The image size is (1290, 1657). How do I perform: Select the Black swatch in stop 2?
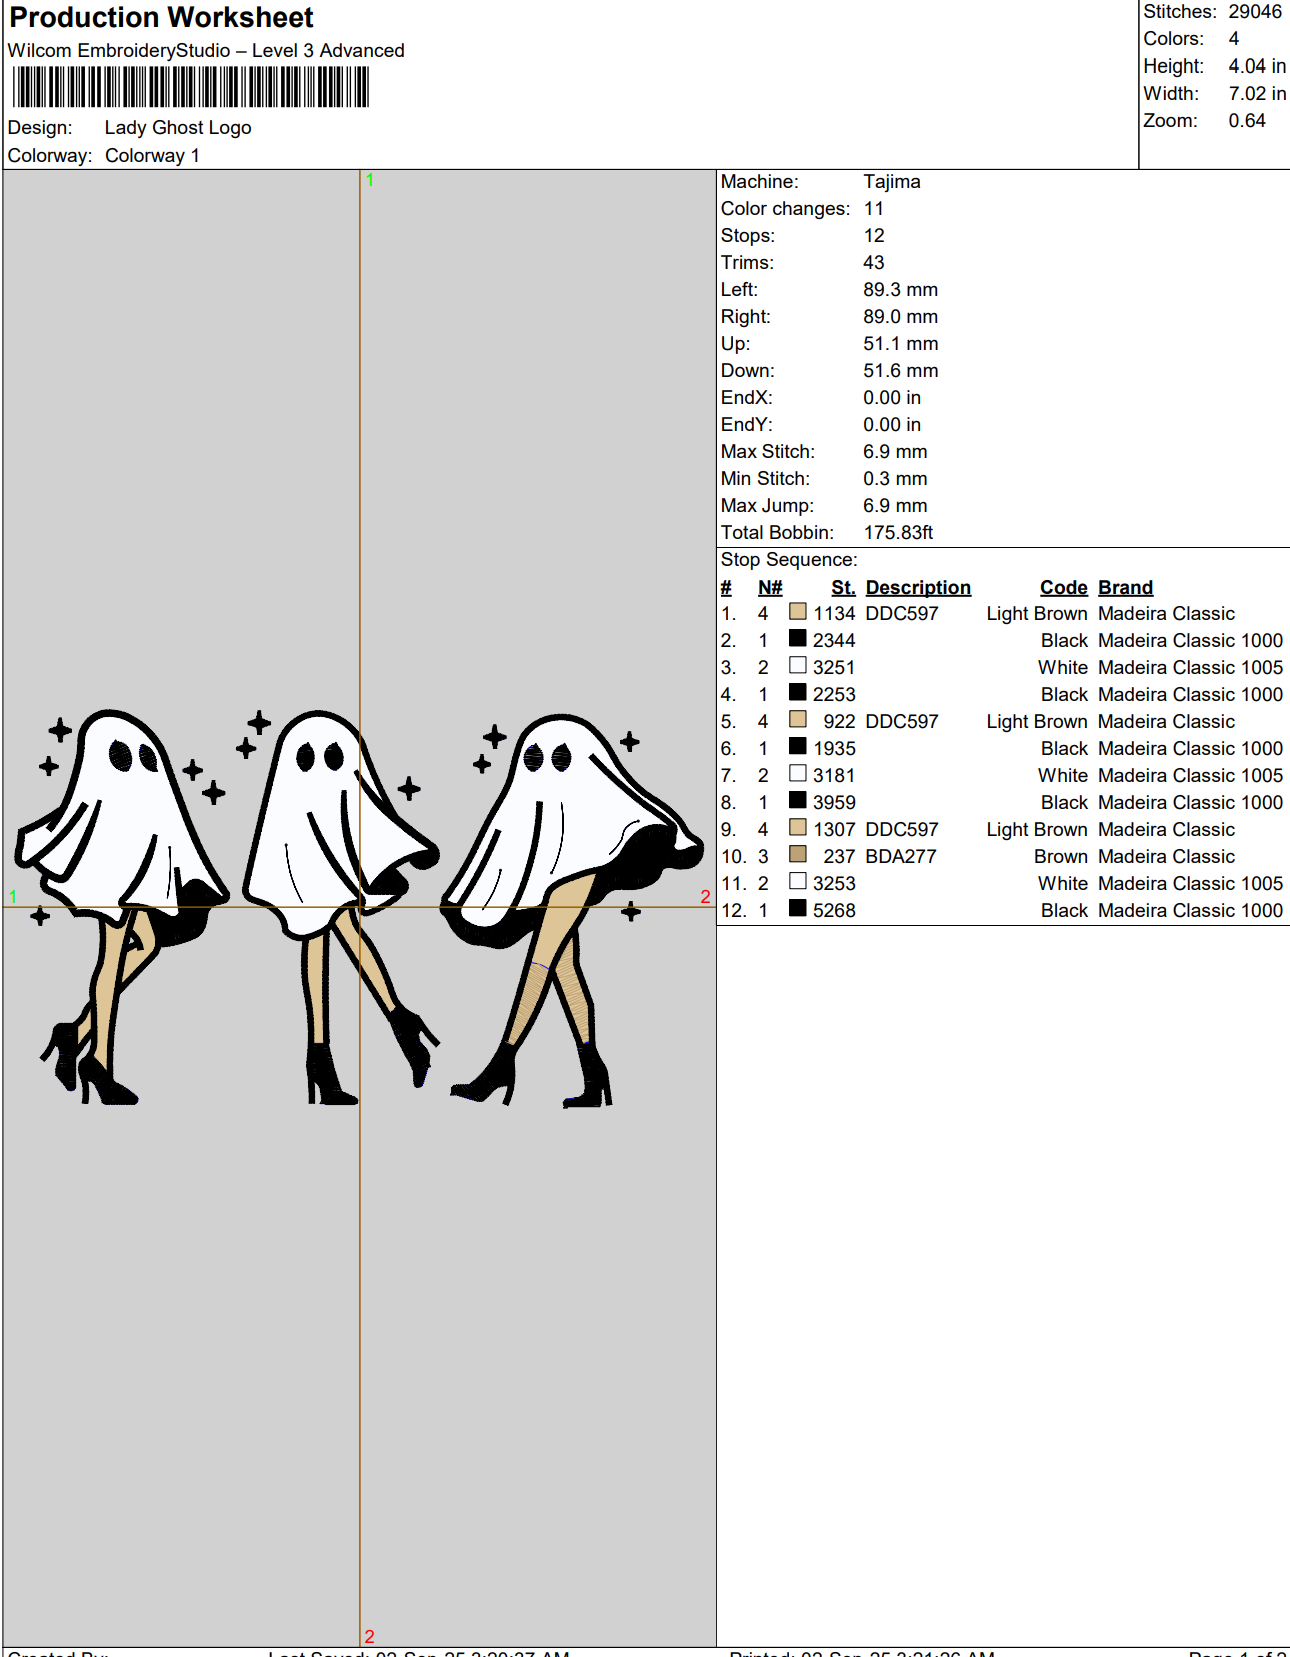tap(797, 639)
